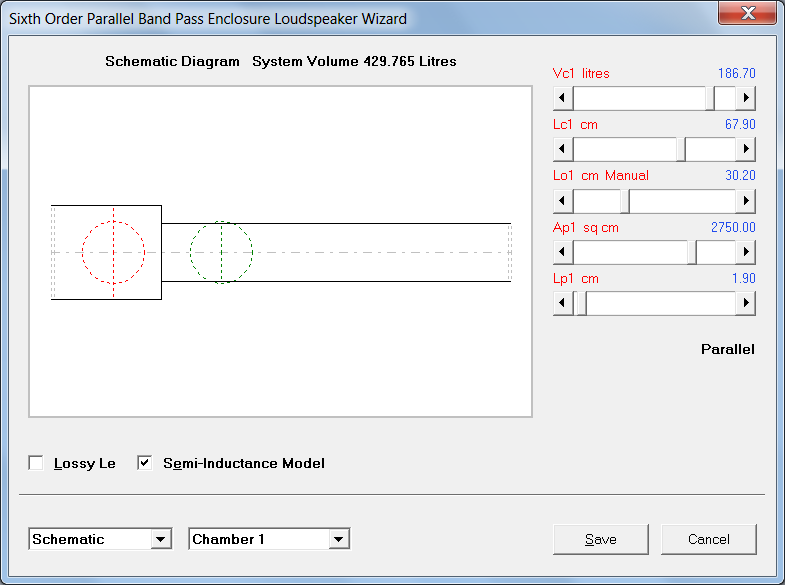Click the Lp1 cm left arrow
The image size is (785, 585).
(563, 303)
